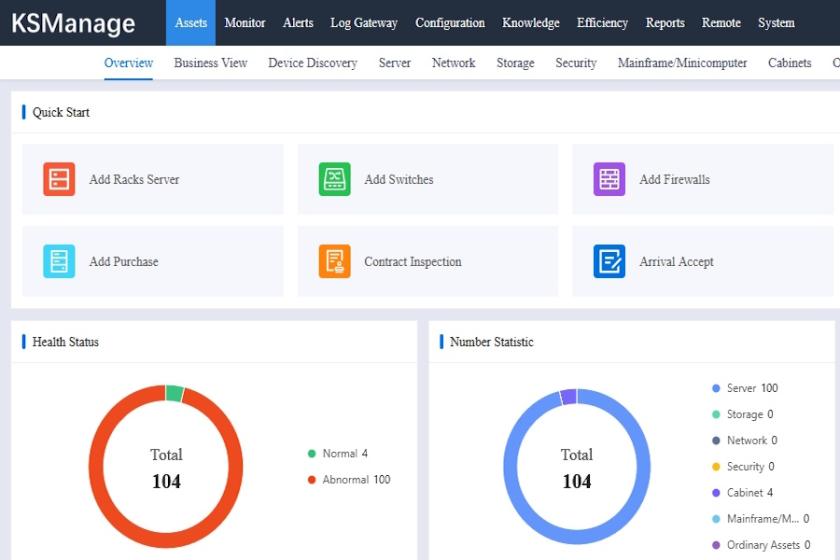Toggle the Mainframe/M... legend entry
This screenshot has width=840, height=560.
761,519
